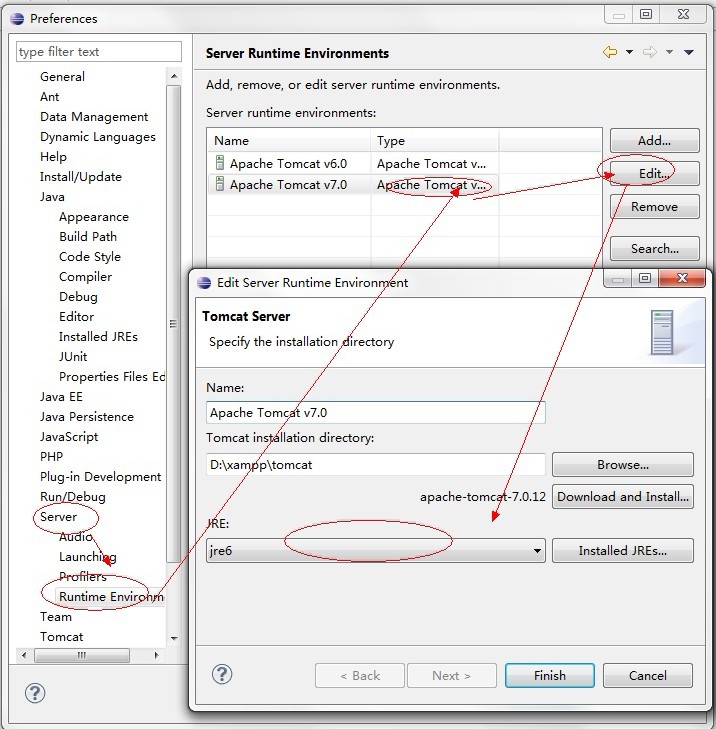Click the server Name input field
The width and height of the screenshot is (716, 729).
pos(376,412)
